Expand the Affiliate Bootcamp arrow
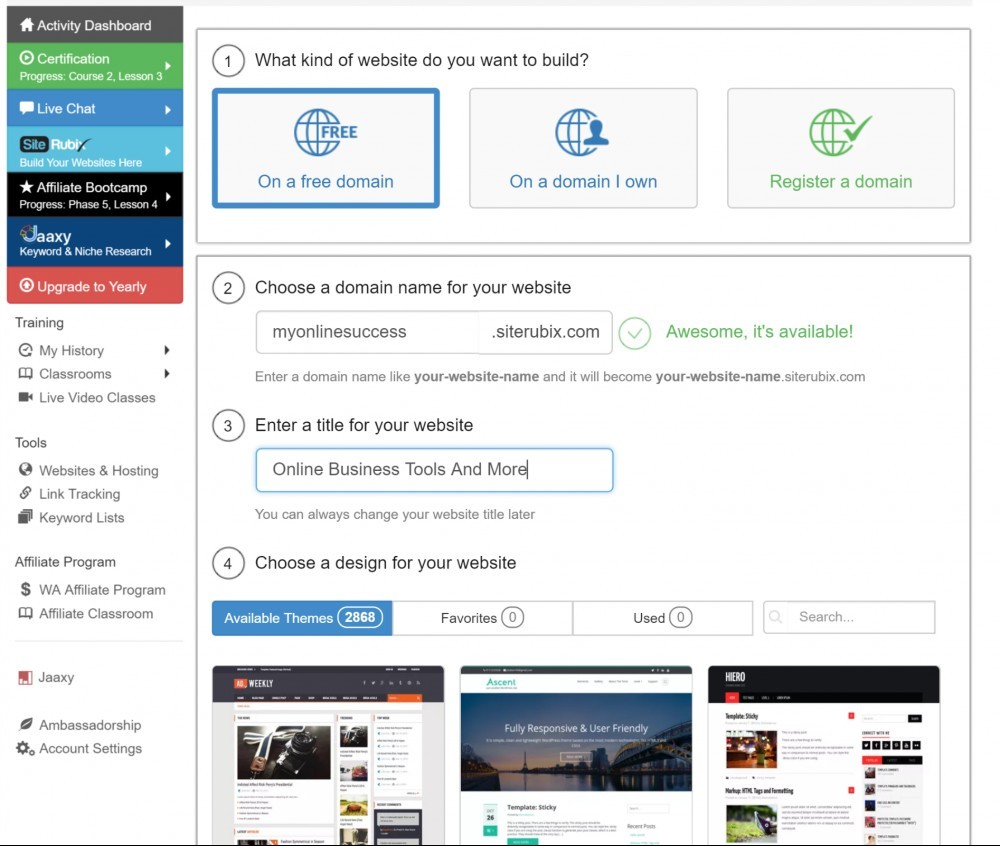The width and height of the screenshot is (1000, 846). [168, 196]
